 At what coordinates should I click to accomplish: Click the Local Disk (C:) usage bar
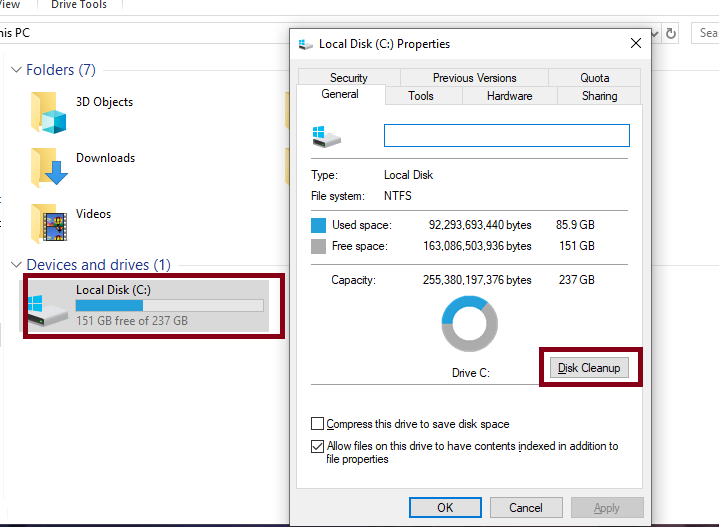[x=170, y=305]
